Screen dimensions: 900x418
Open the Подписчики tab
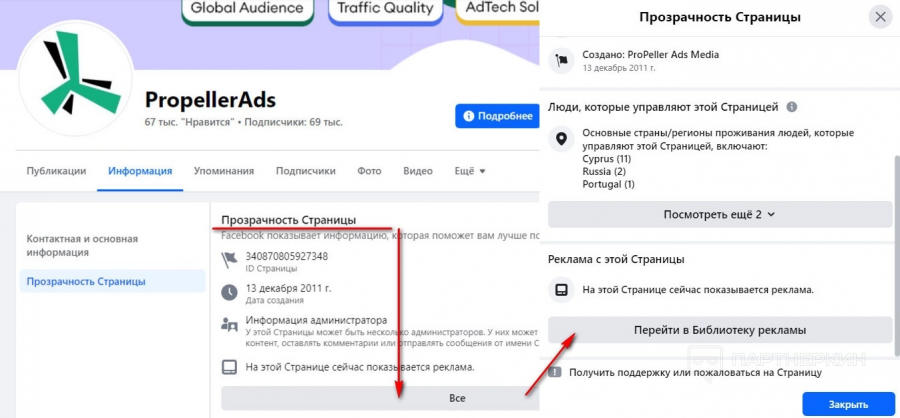click(x=305, y=171)
